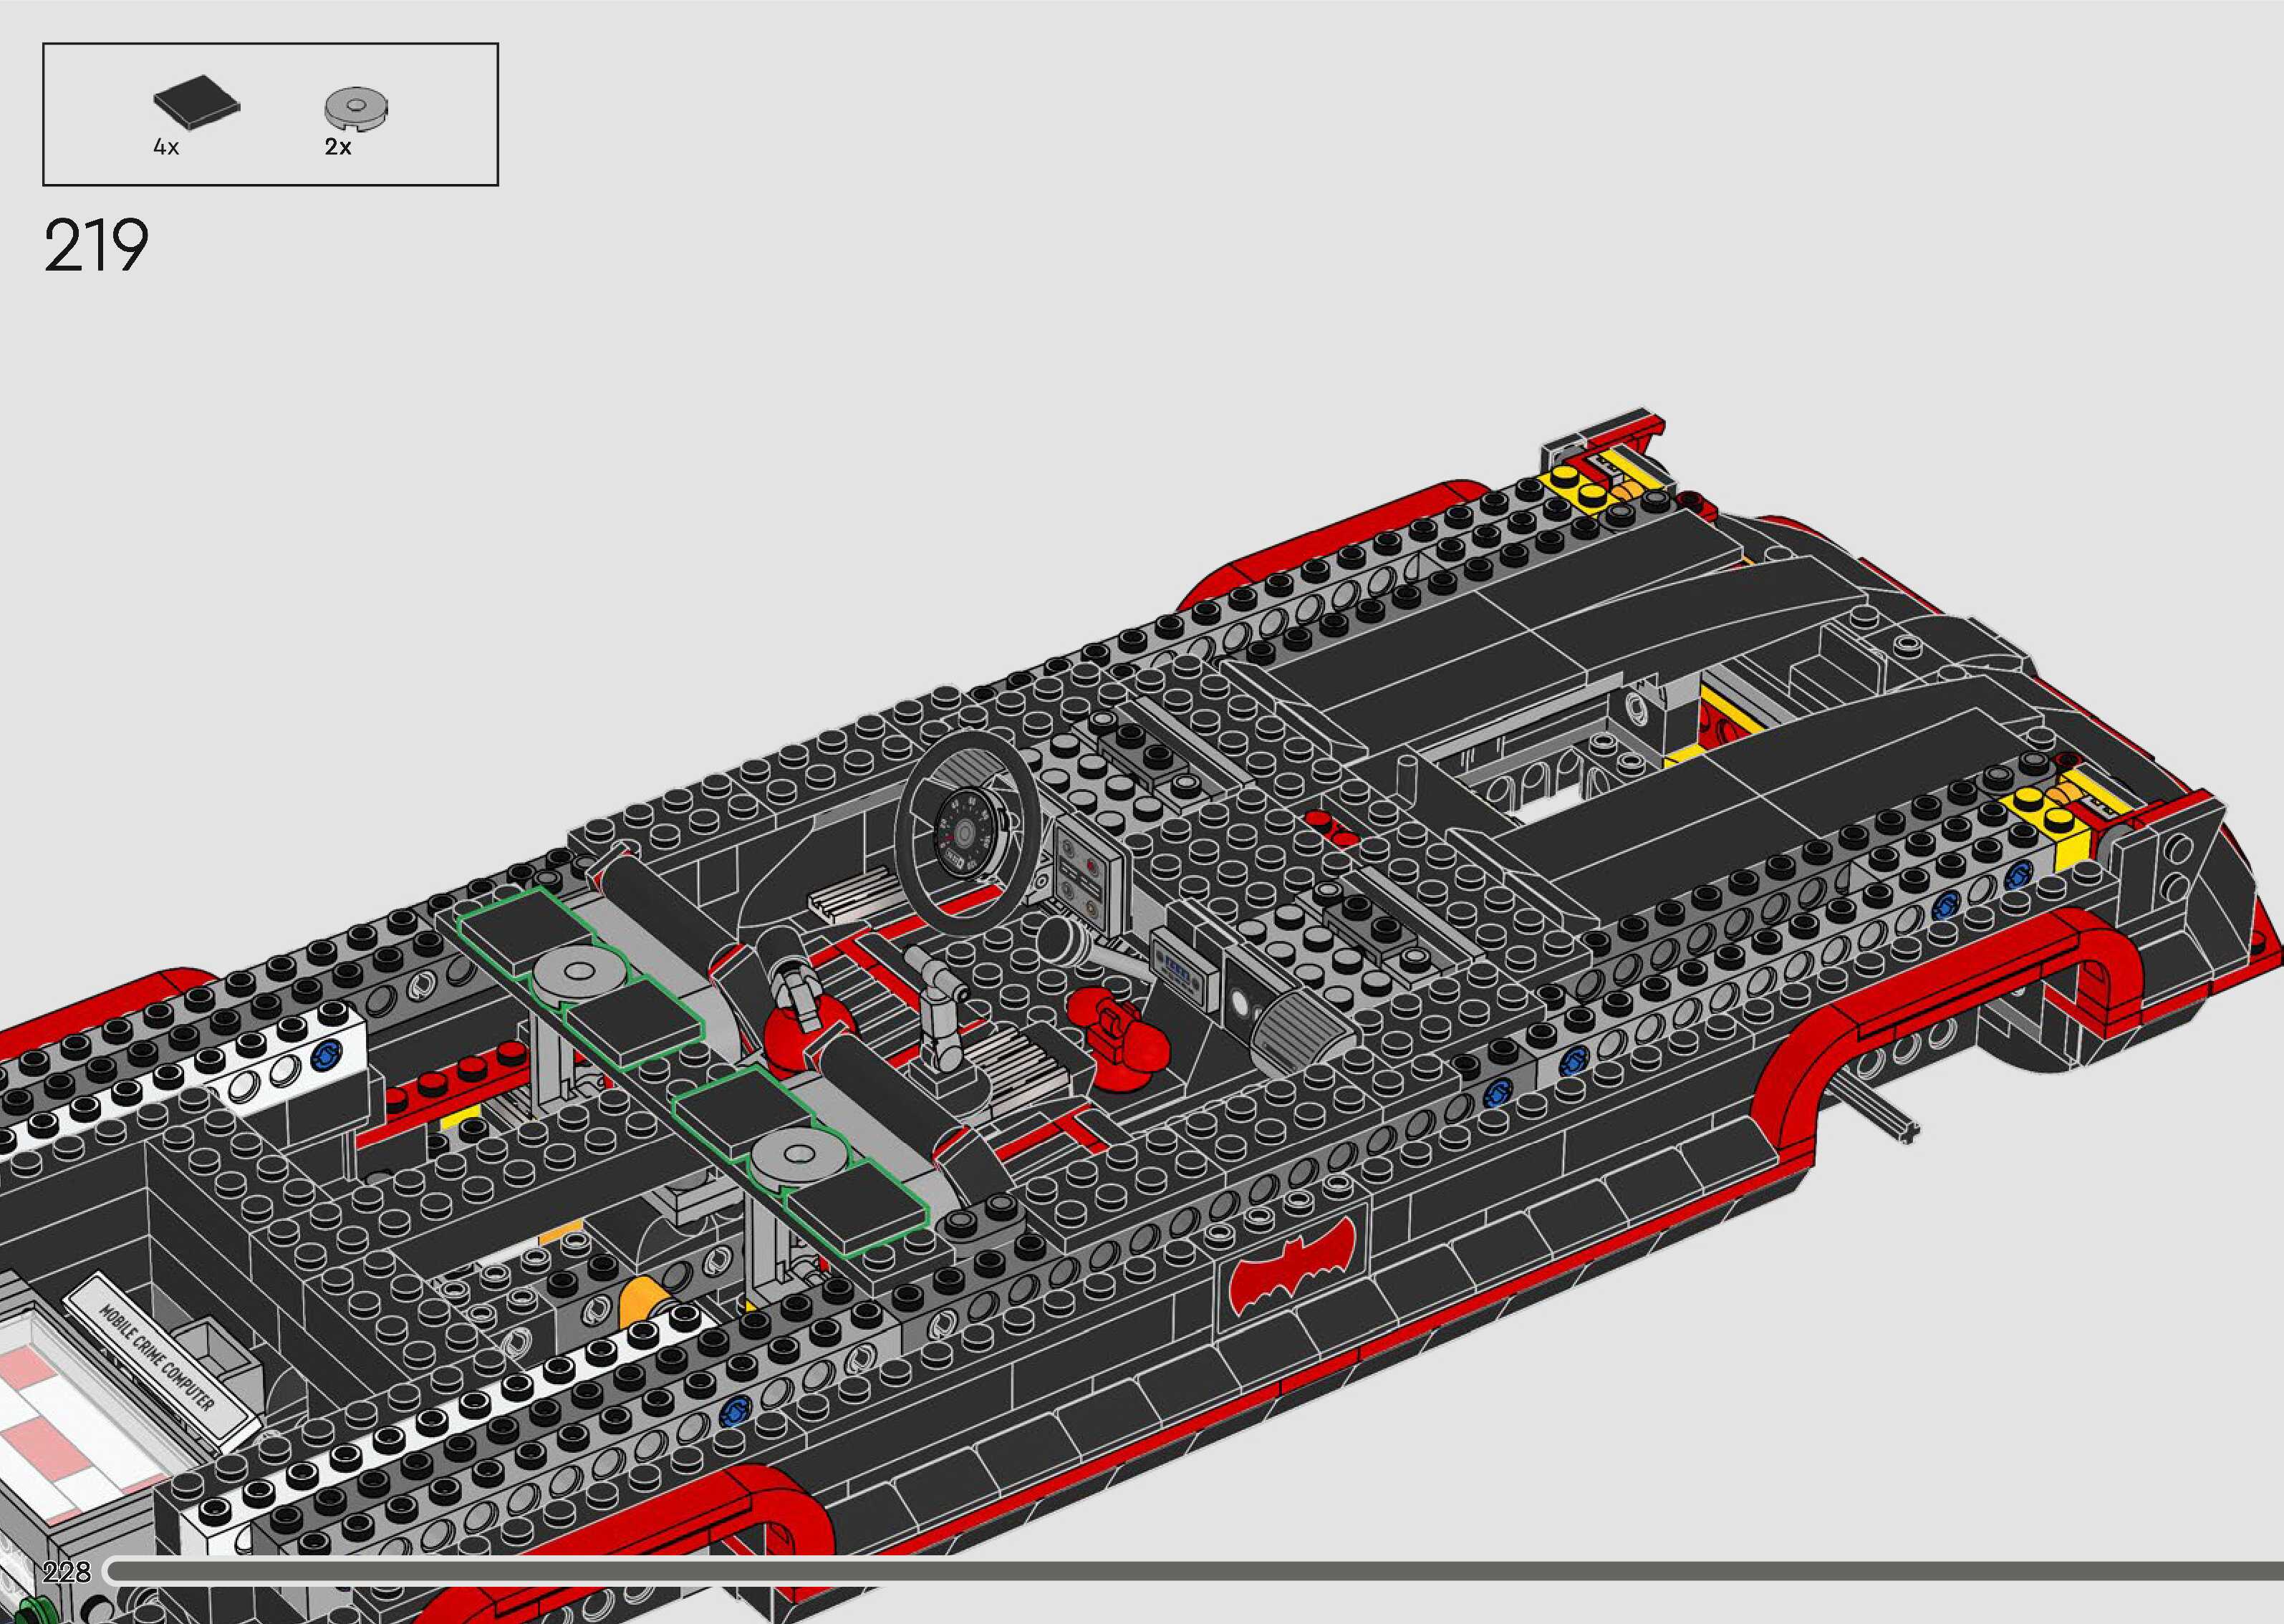Click the black 2x2 tile in parts box
The image size is (2284, 1624).
(x=197, y=102)
